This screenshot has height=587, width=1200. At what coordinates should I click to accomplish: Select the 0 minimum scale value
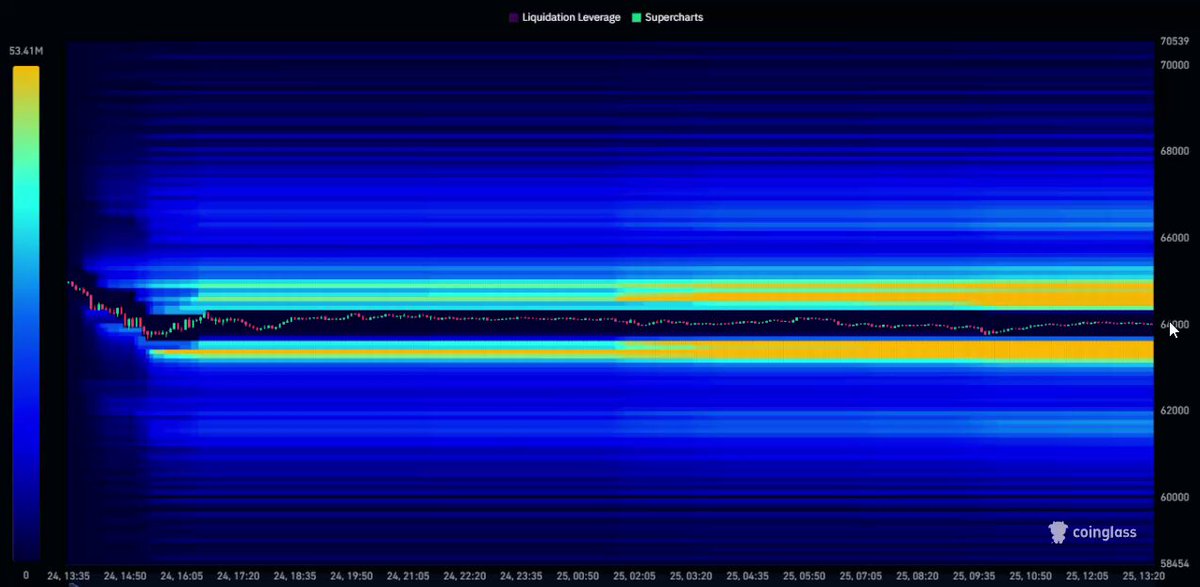pyautogui.click(x=26, y=575)
